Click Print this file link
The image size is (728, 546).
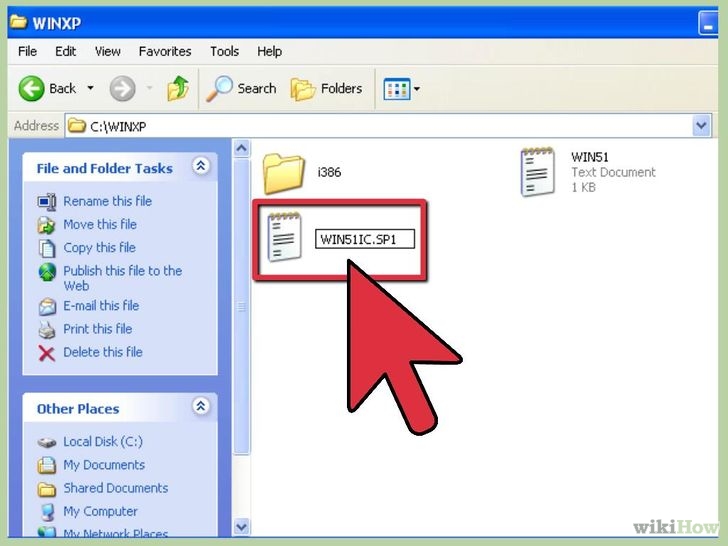click(x=98, y=329)
